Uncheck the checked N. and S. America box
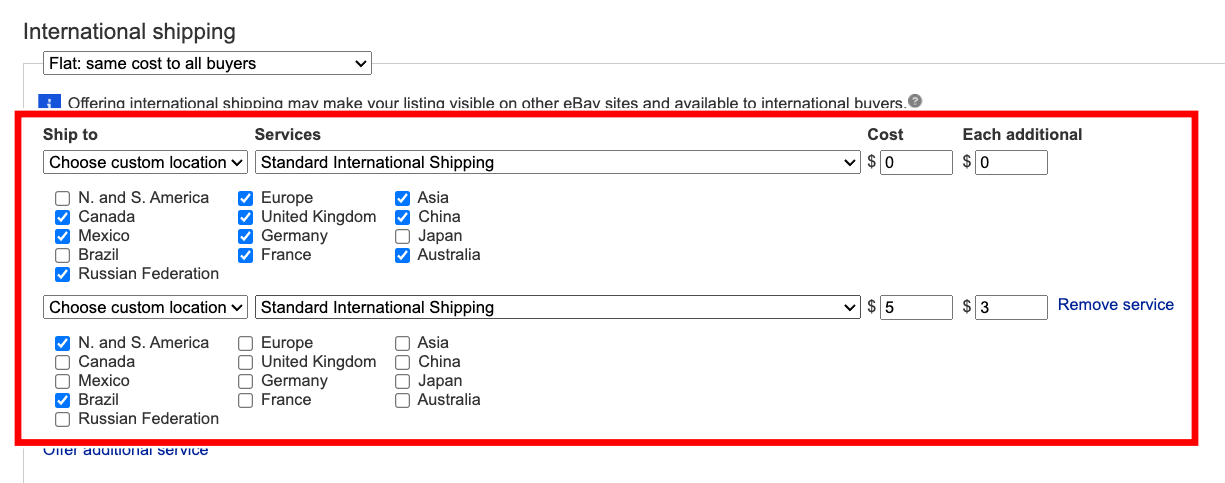 [62, 343]
